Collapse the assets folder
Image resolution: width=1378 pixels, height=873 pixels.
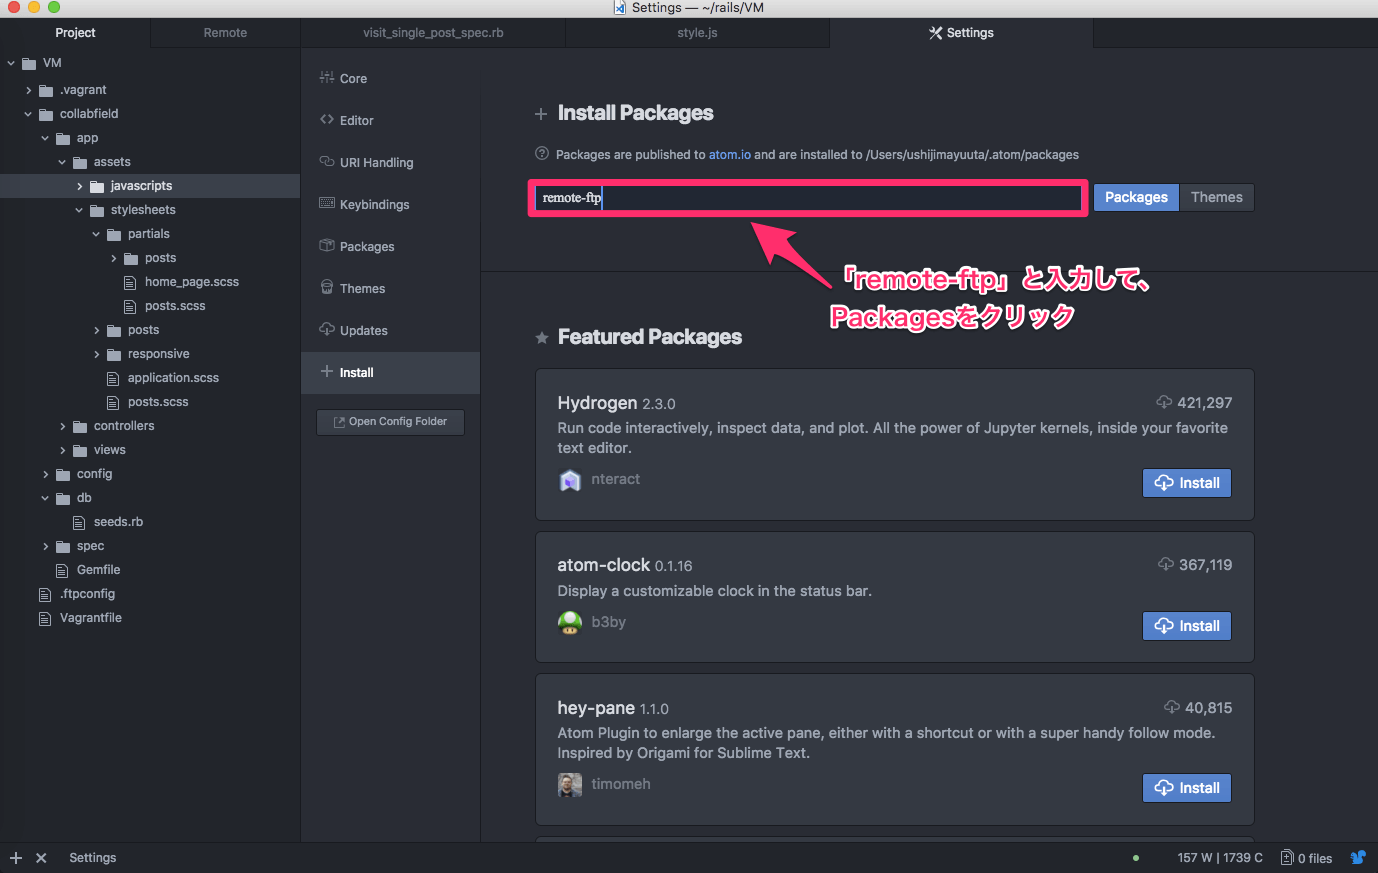(x=63, y=162)
